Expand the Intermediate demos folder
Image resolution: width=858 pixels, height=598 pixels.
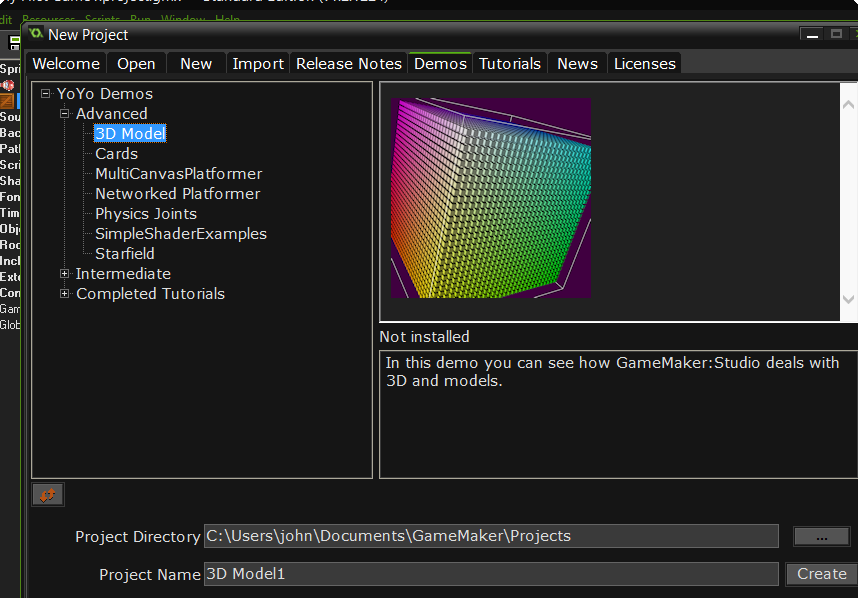pos(65,274)
